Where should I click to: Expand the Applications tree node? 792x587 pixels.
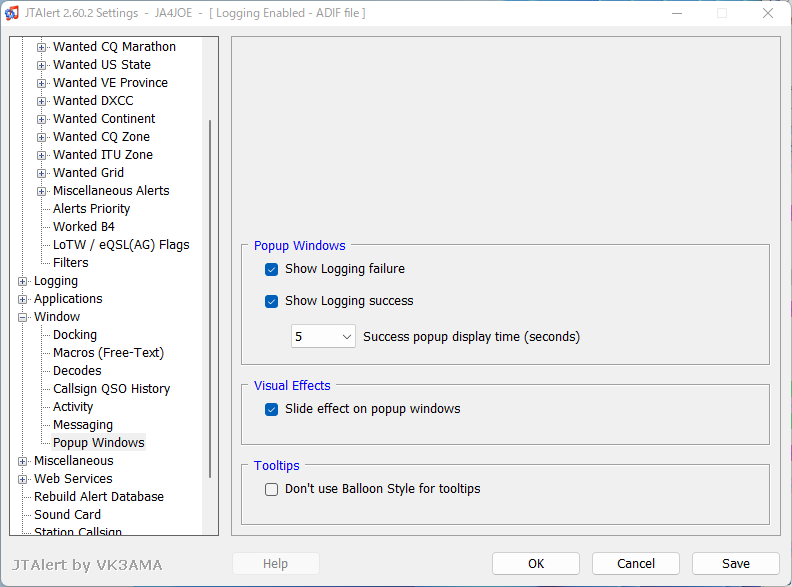point(22,300)
